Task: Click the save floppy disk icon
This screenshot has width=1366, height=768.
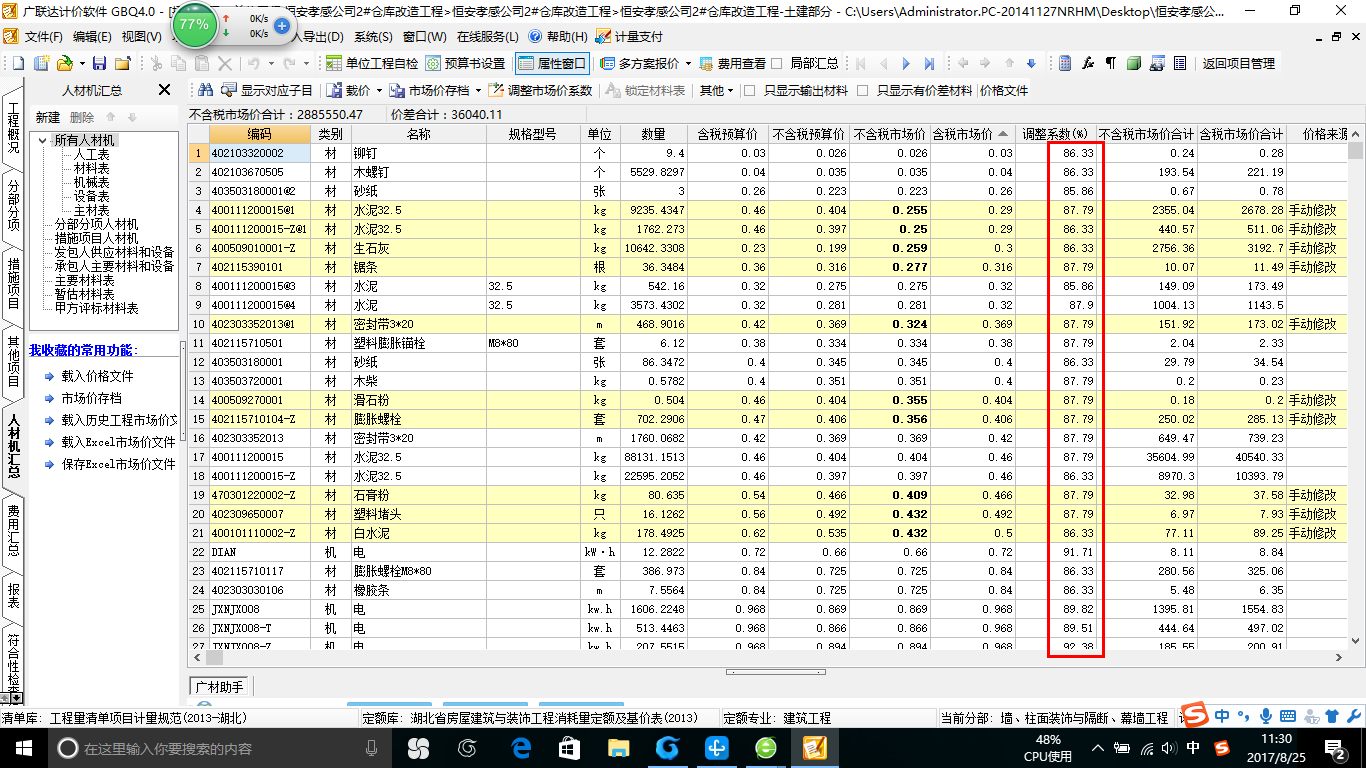Action: 99,63
